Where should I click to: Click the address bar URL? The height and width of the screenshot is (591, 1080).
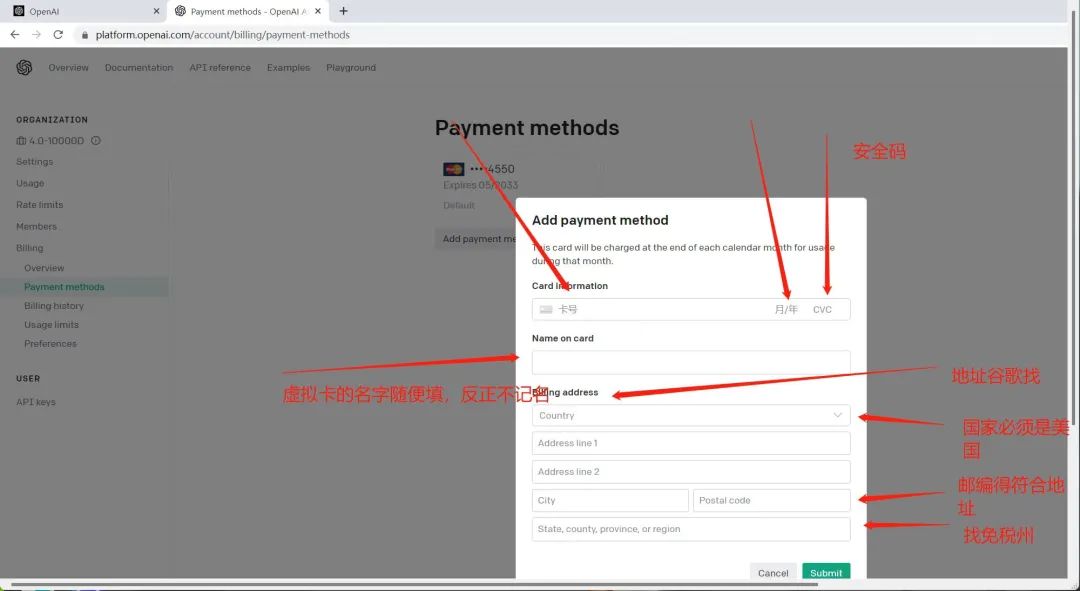222,34
